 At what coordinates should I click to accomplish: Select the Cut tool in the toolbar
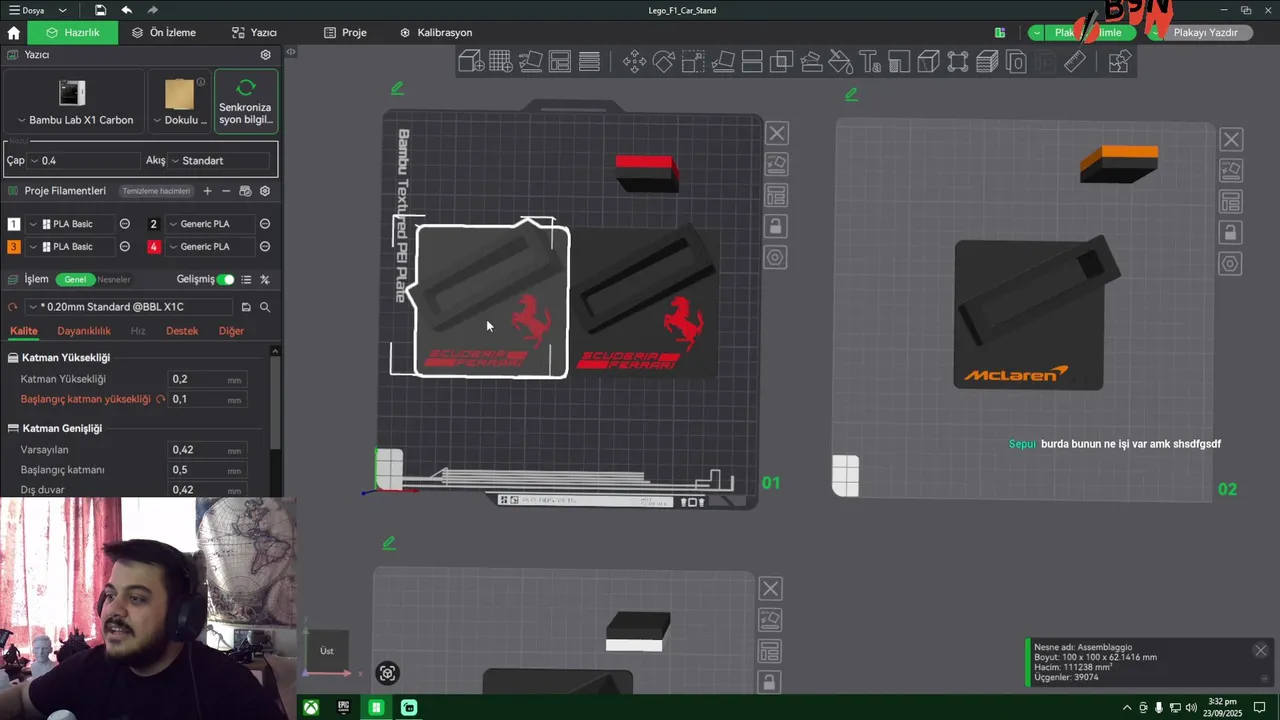(752, 62)
